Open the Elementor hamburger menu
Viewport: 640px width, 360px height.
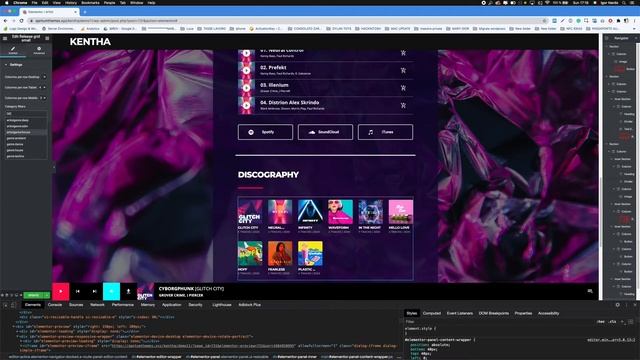click(x=5, y=38)
